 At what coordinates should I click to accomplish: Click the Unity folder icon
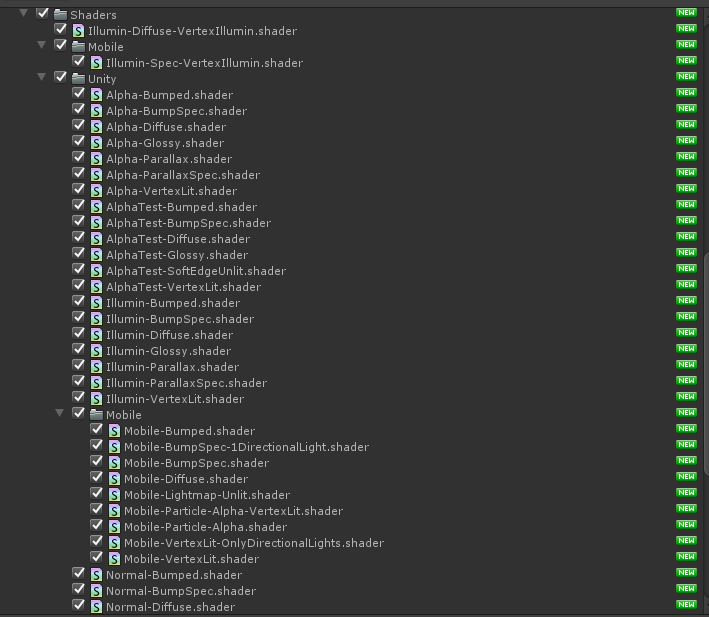(x=78, y=79)
